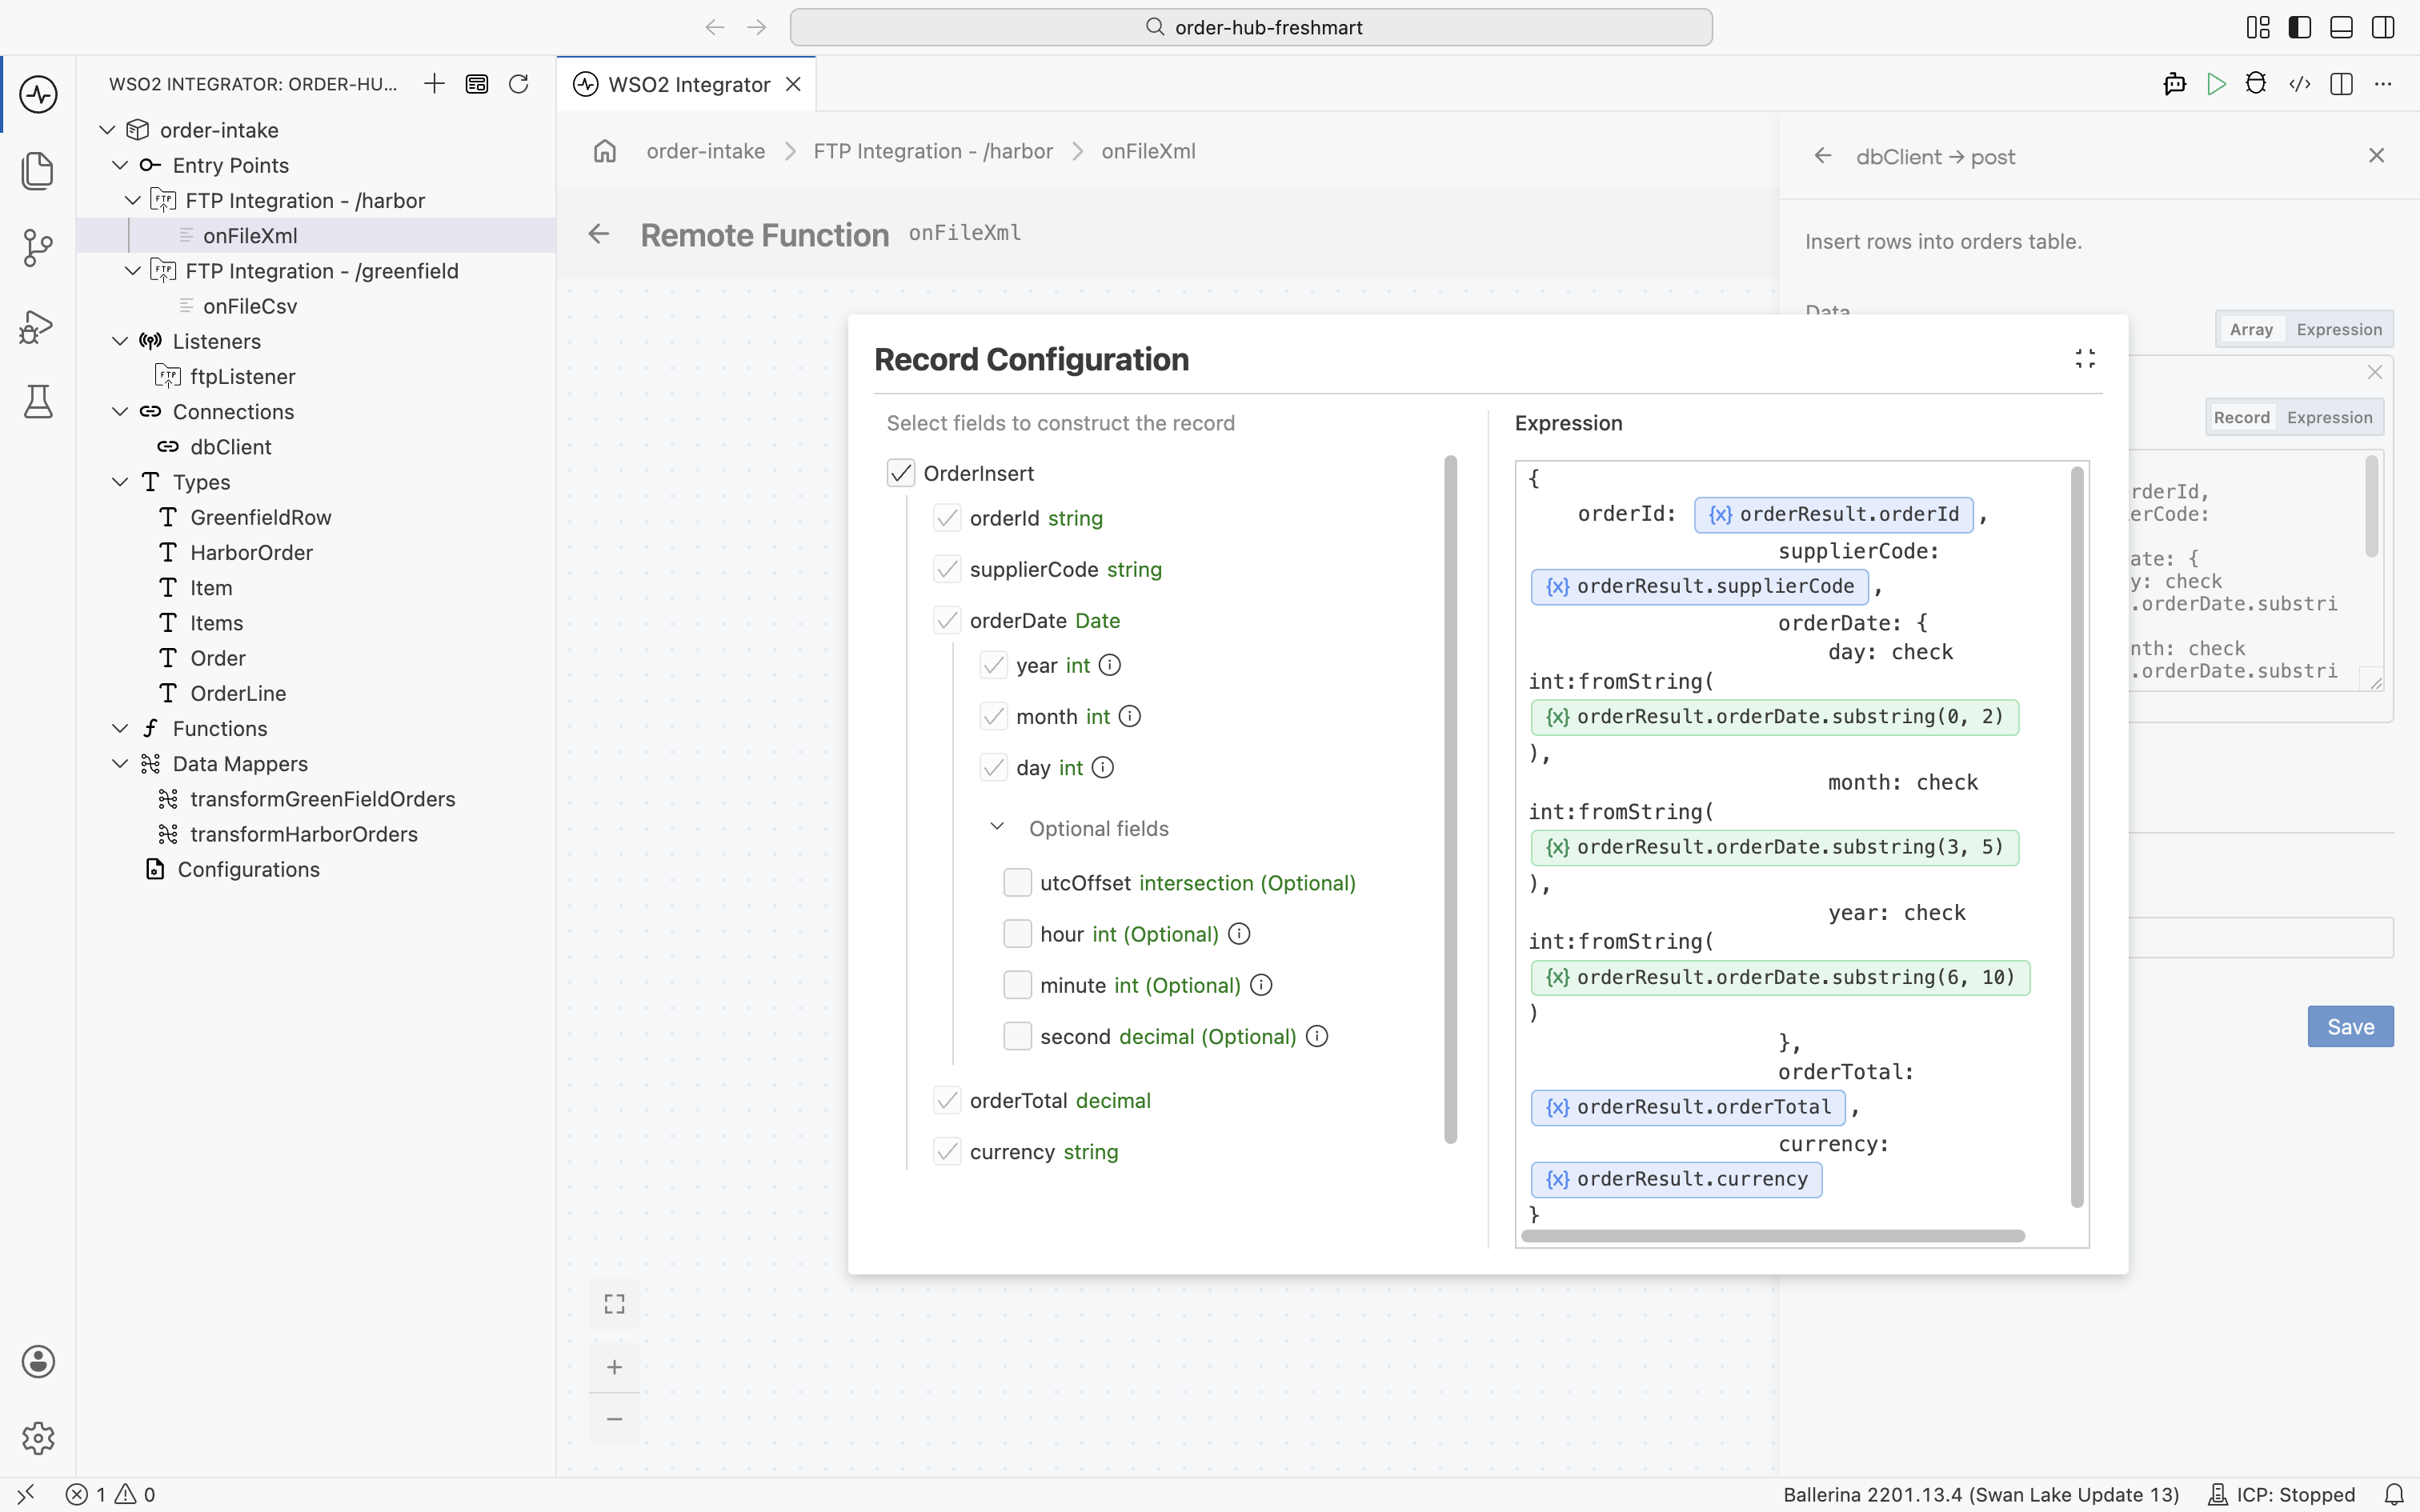2420x1512 pixels.
Task: Collapse the order-intake project node
Action: click(x=107, y=130)
